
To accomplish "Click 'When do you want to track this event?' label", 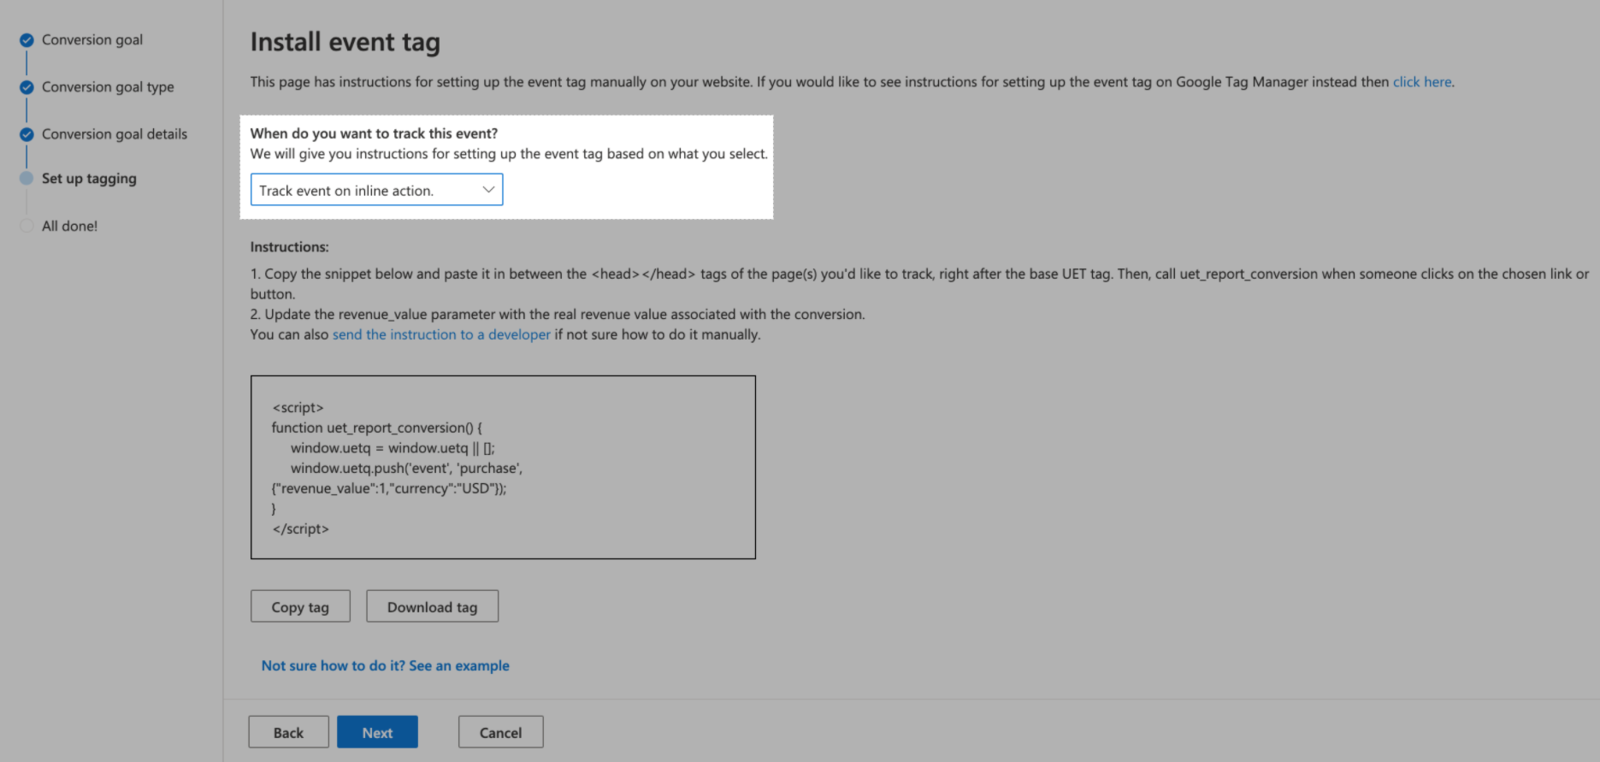I will (x=374, y=133).
